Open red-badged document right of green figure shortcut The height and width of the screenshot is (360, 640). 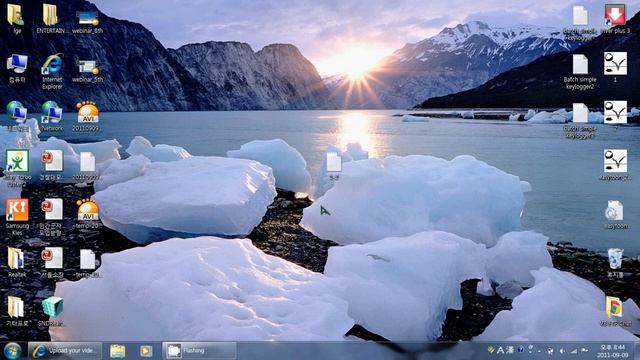pyautogui.click(x=52, y=161)
